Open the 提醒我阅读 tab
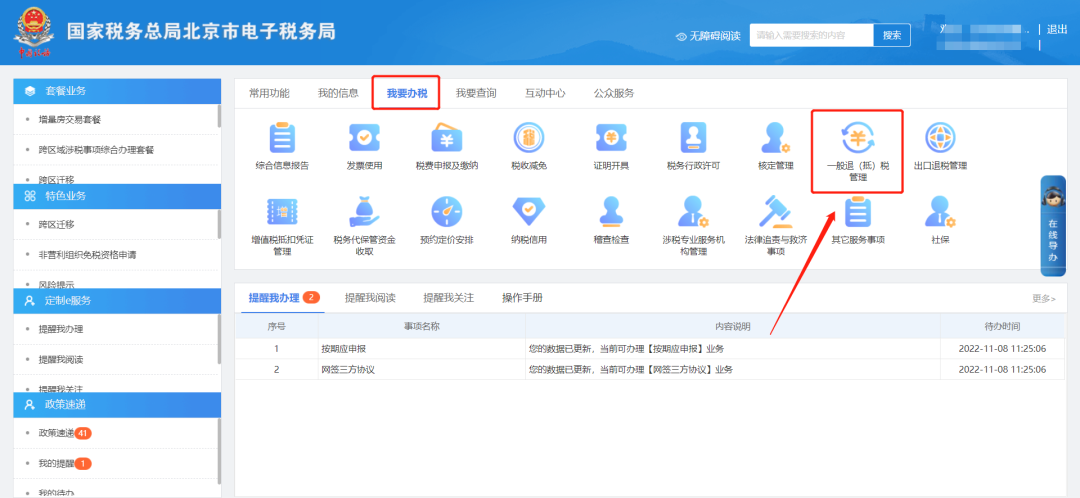The image size is (1080, 498). click(370, 298)
